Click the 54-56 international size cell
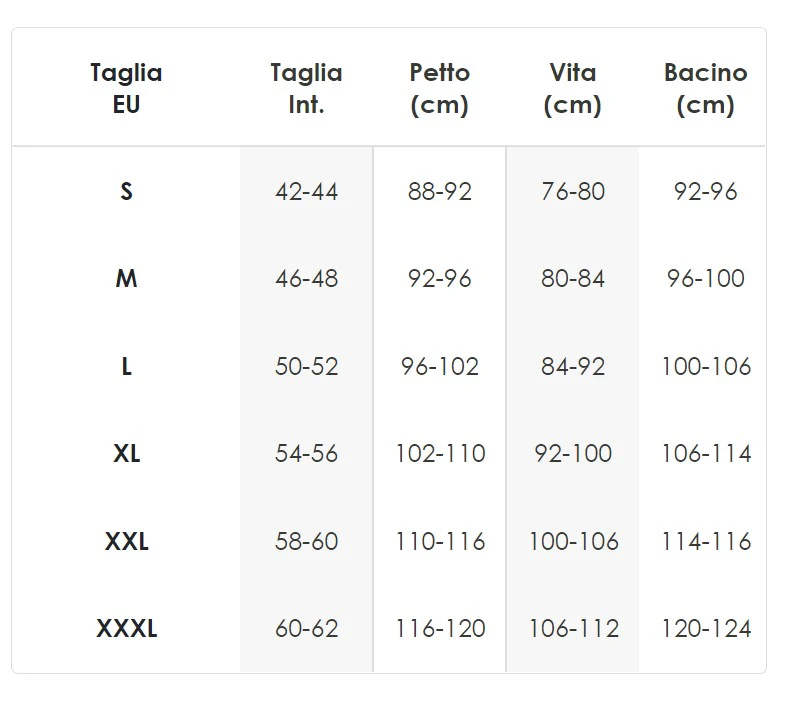This screenshot has width=809, height=709. (x=306, y=453)
